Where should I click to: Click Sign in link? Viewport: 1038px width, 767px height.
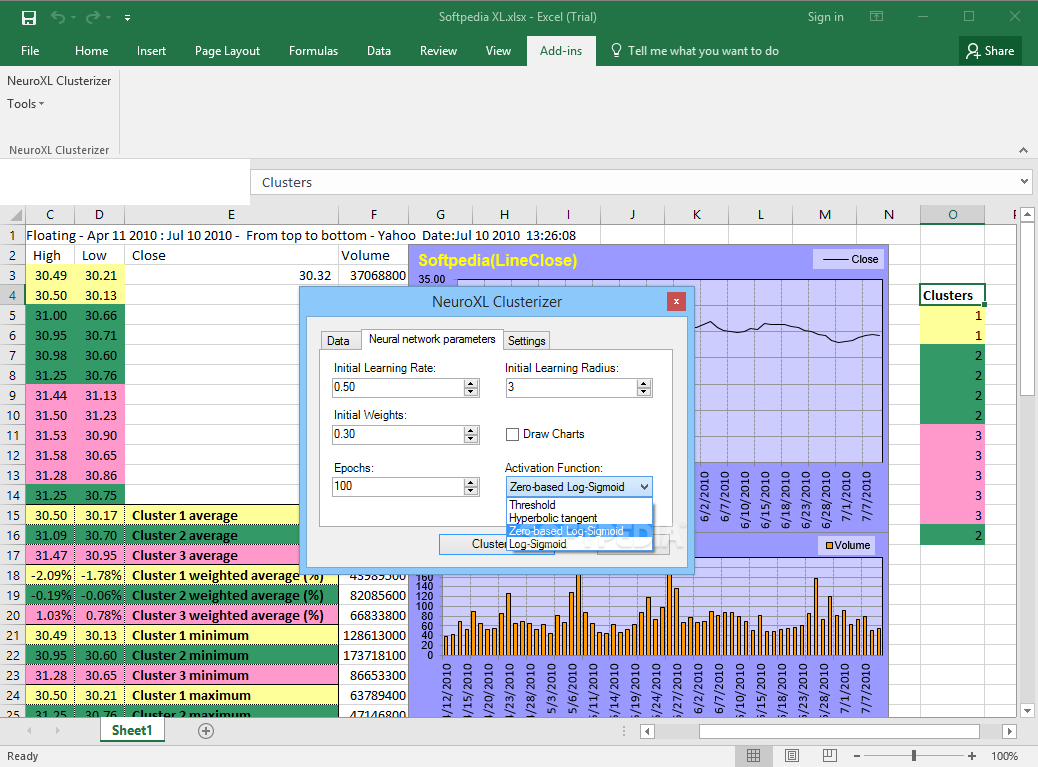pos(826,17)
